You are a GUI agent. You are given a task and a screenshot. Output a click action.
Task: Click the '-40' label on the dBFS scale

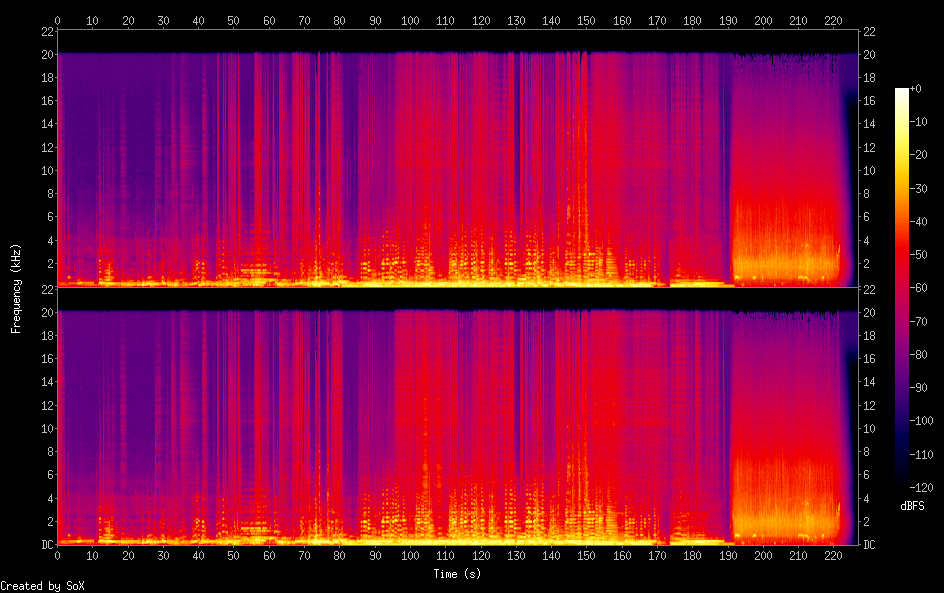(x=919, y=222)
